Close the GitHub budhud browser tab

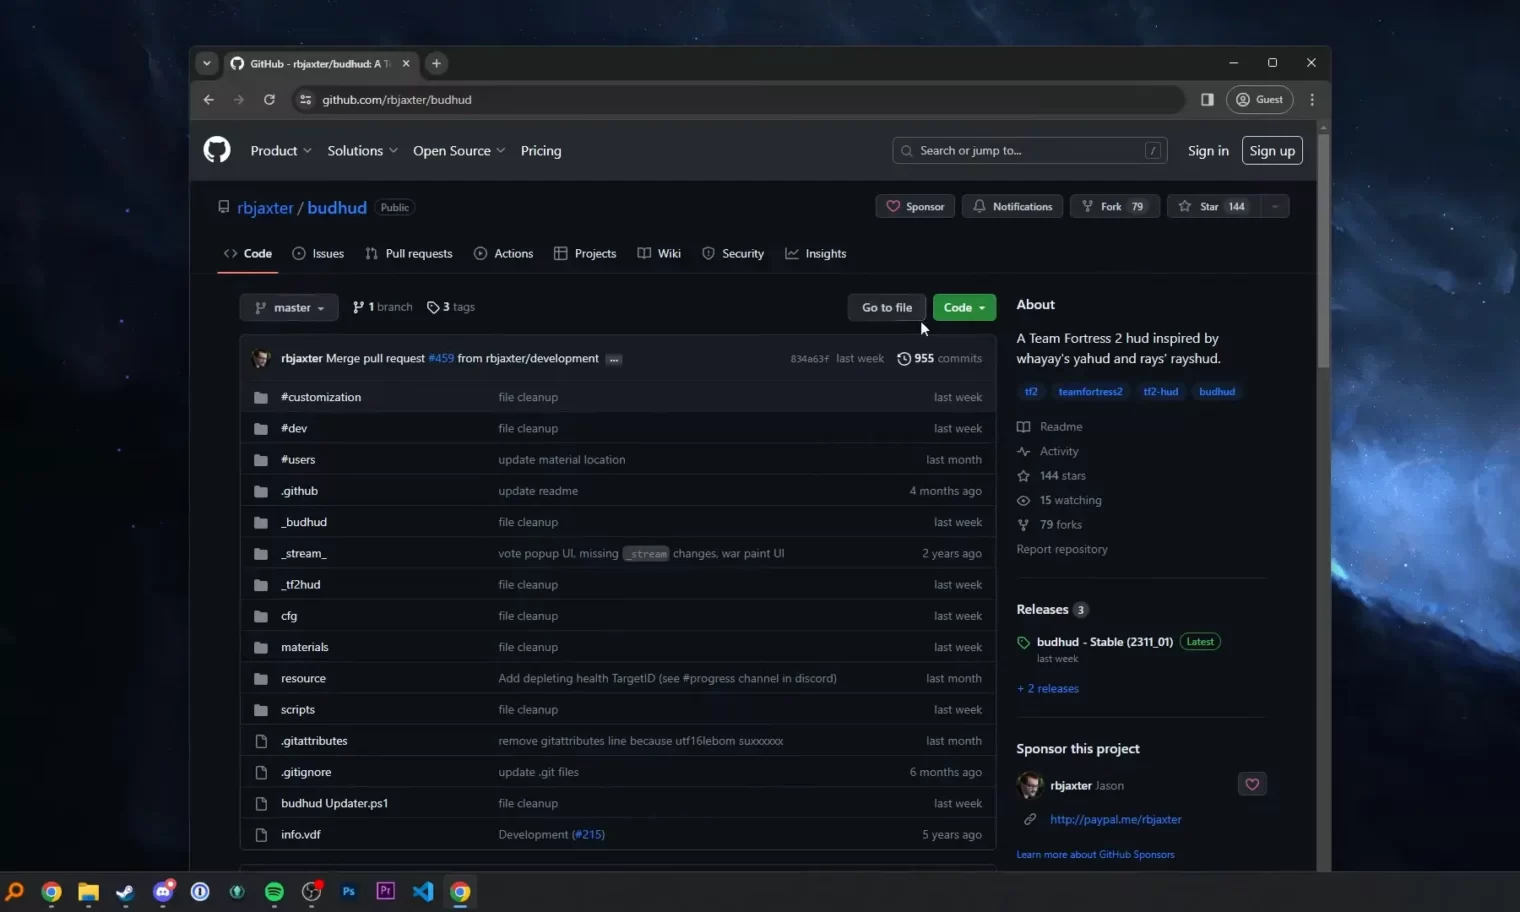pyautogui.click(x=406, y=63)
